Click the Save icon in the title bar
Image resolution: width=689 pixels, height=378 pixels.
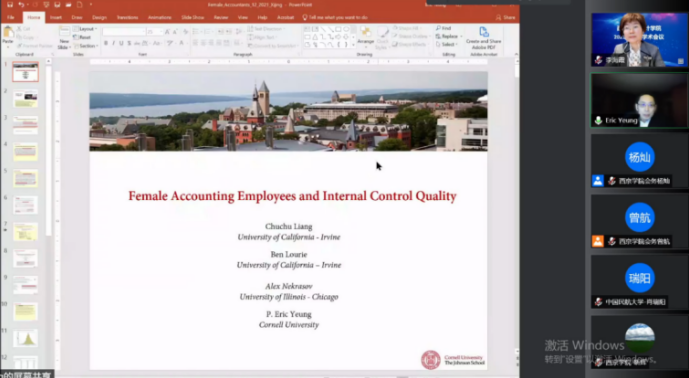[10, 5]
